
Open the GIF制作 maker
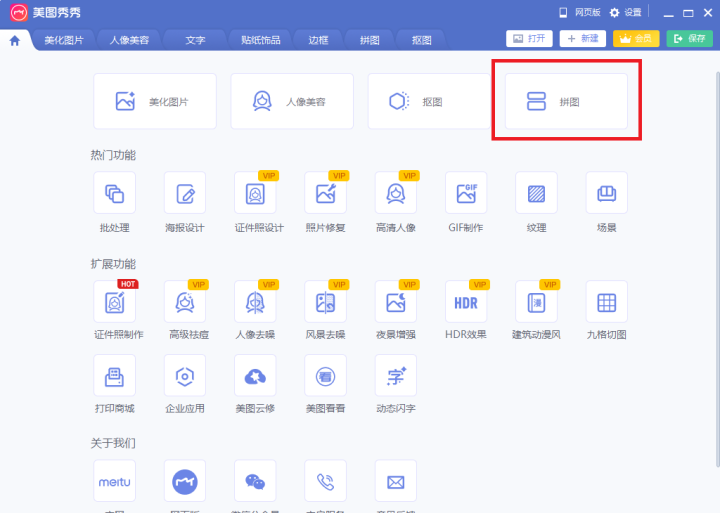pos(466,193)
